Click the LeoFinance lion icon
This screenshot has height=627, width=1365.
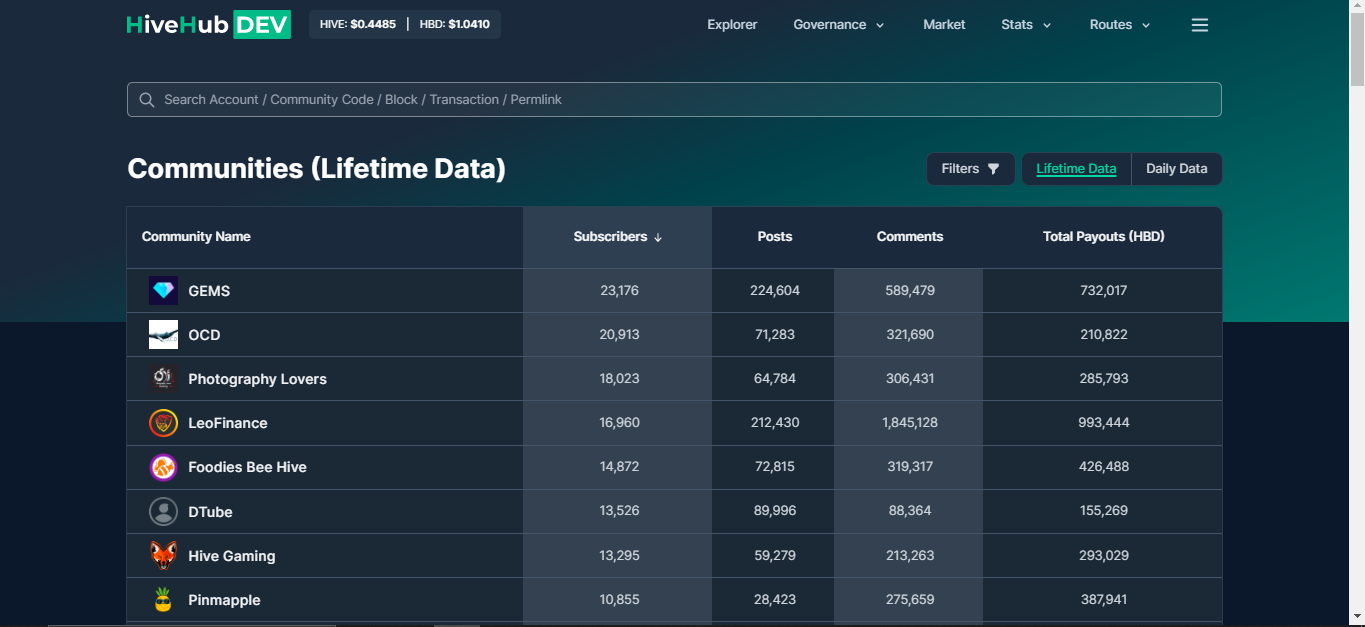[x=163, y=423]
